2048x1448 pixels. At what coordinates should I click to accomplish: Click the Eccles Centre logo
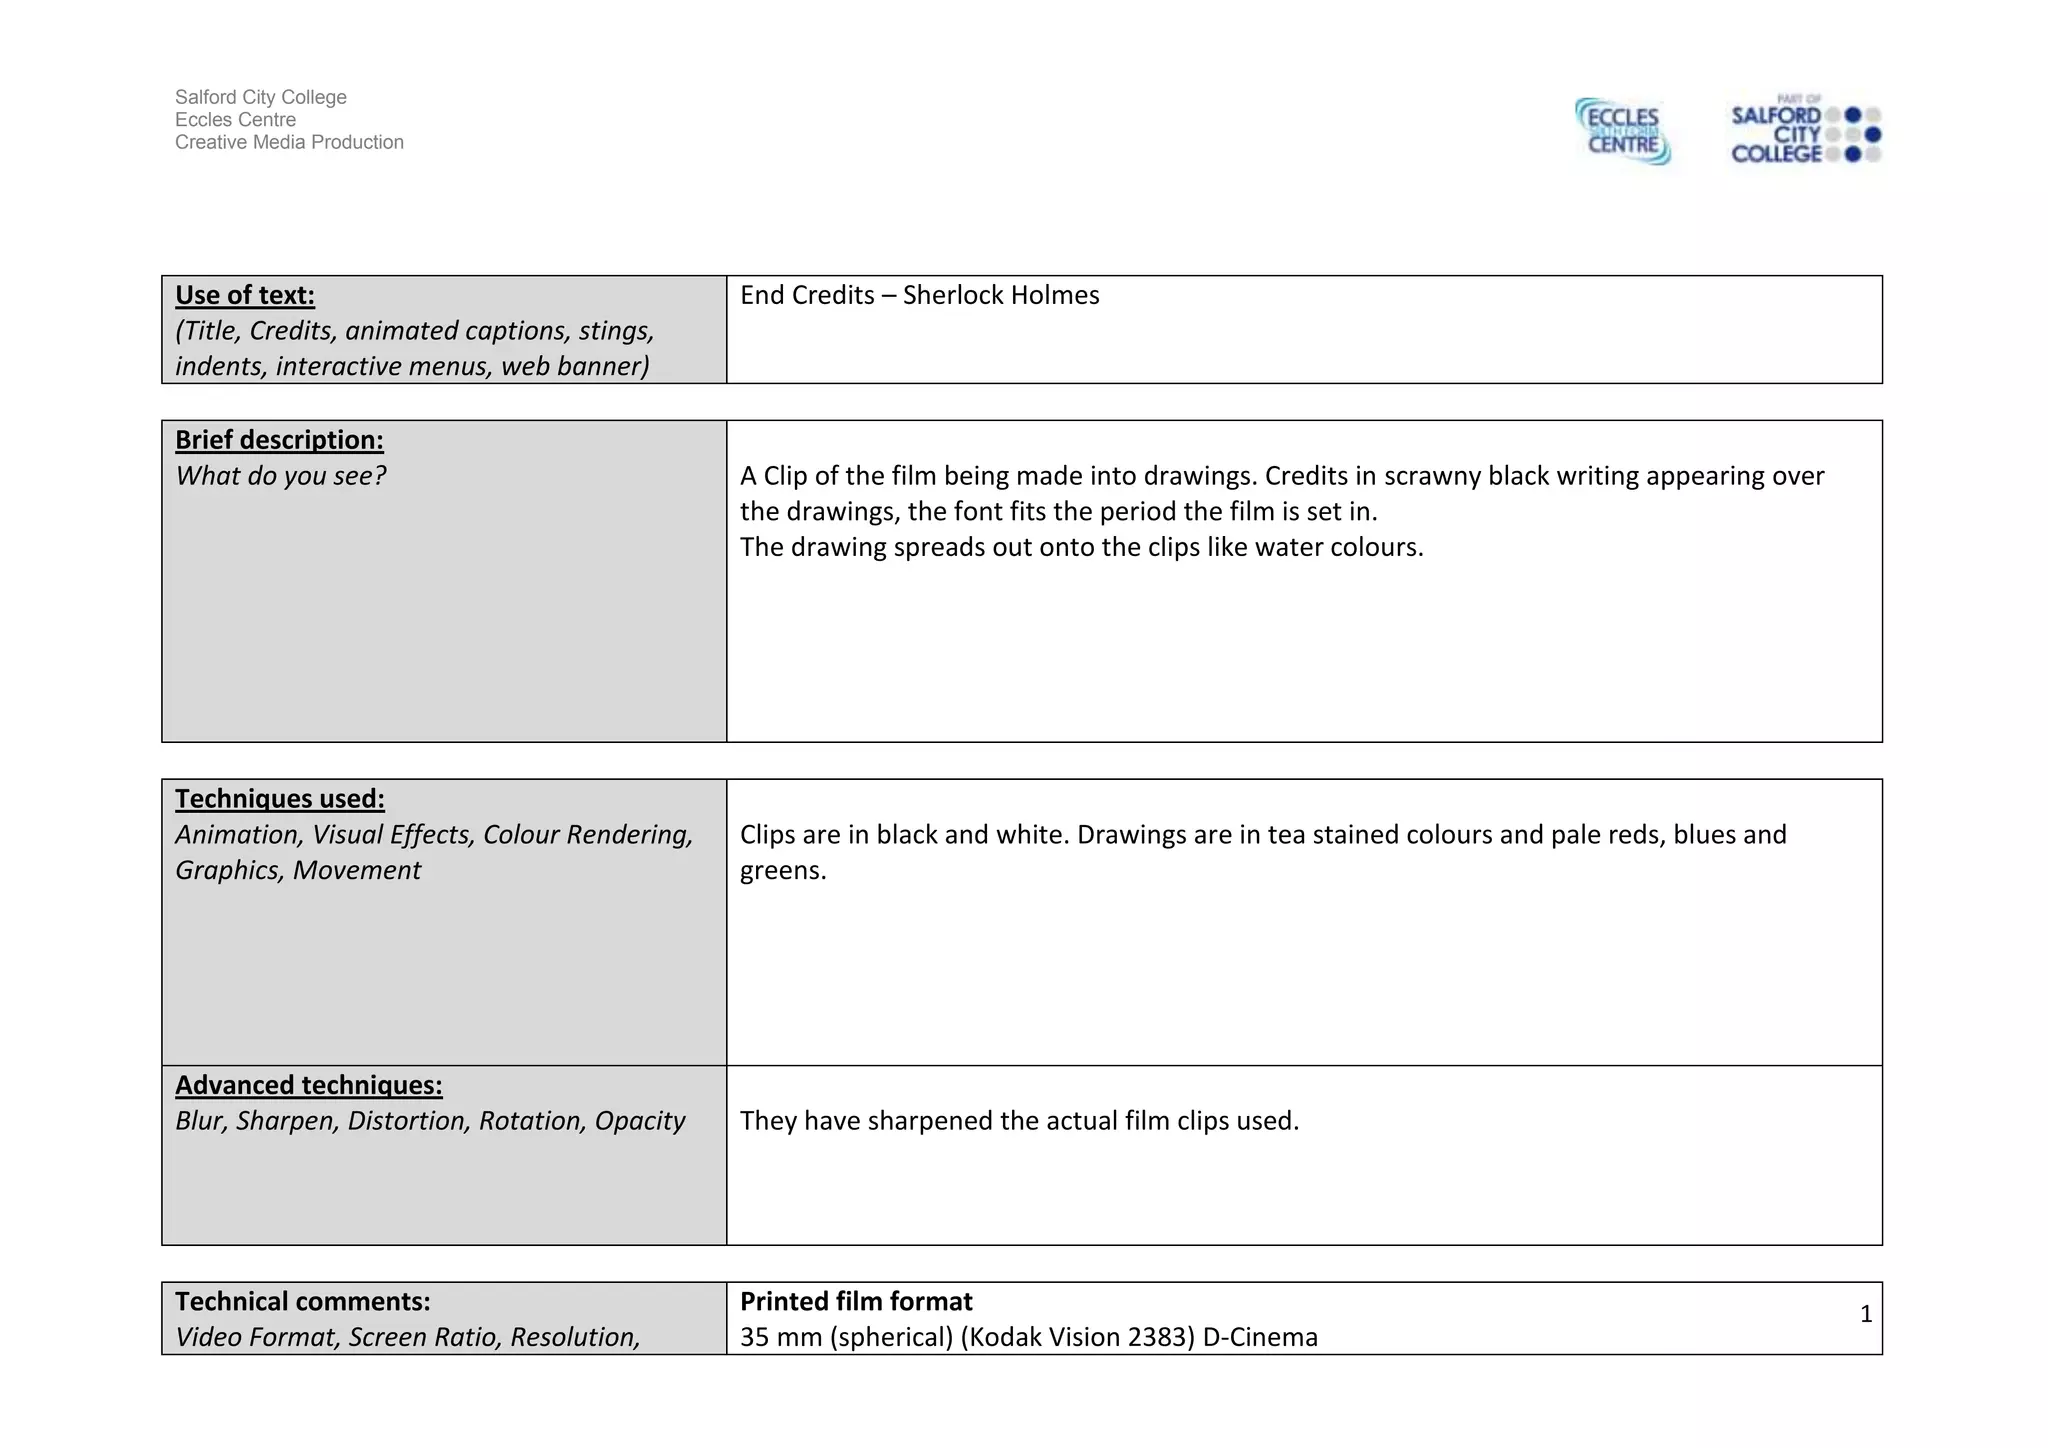1623,132
